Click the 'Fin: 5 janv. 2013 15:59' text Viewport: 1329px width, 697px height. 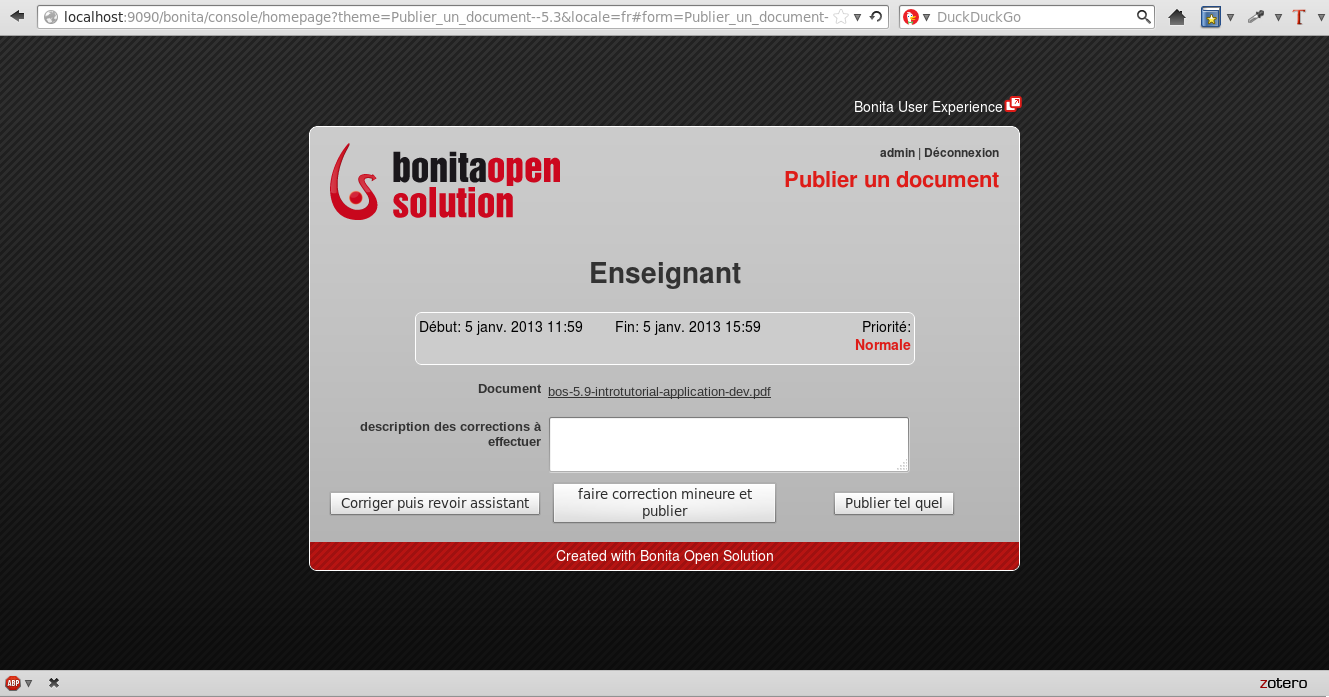688,327
